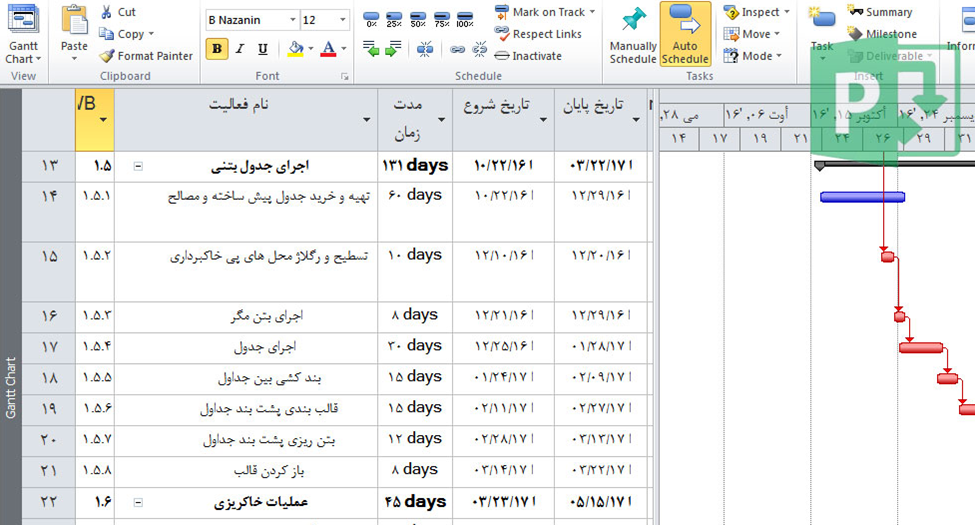Open the background color dropdown arrow
Viewport: 975px width, 525px height.
(311, 49)
